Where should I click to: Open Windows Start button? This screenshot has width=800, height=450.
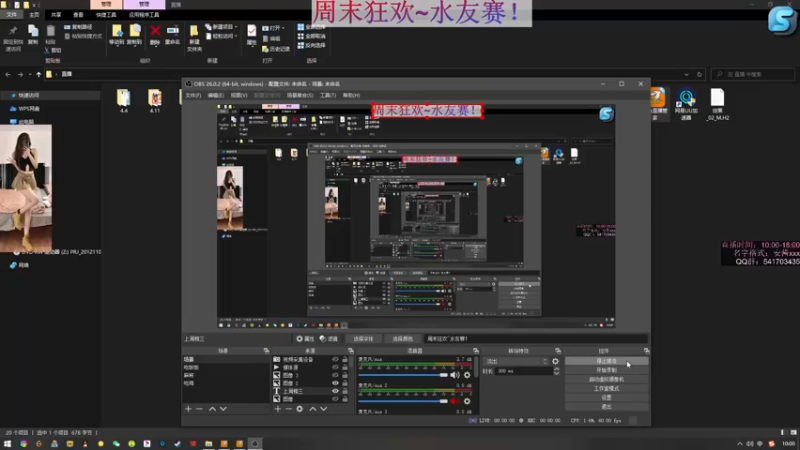click(7, 443)
